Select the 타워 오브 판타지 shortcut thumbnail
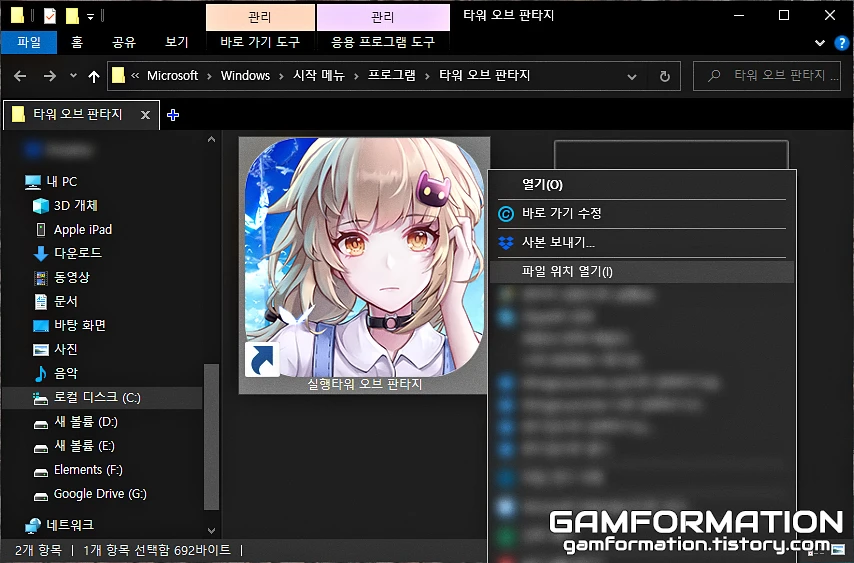The image size is (854, 563). 364,265
